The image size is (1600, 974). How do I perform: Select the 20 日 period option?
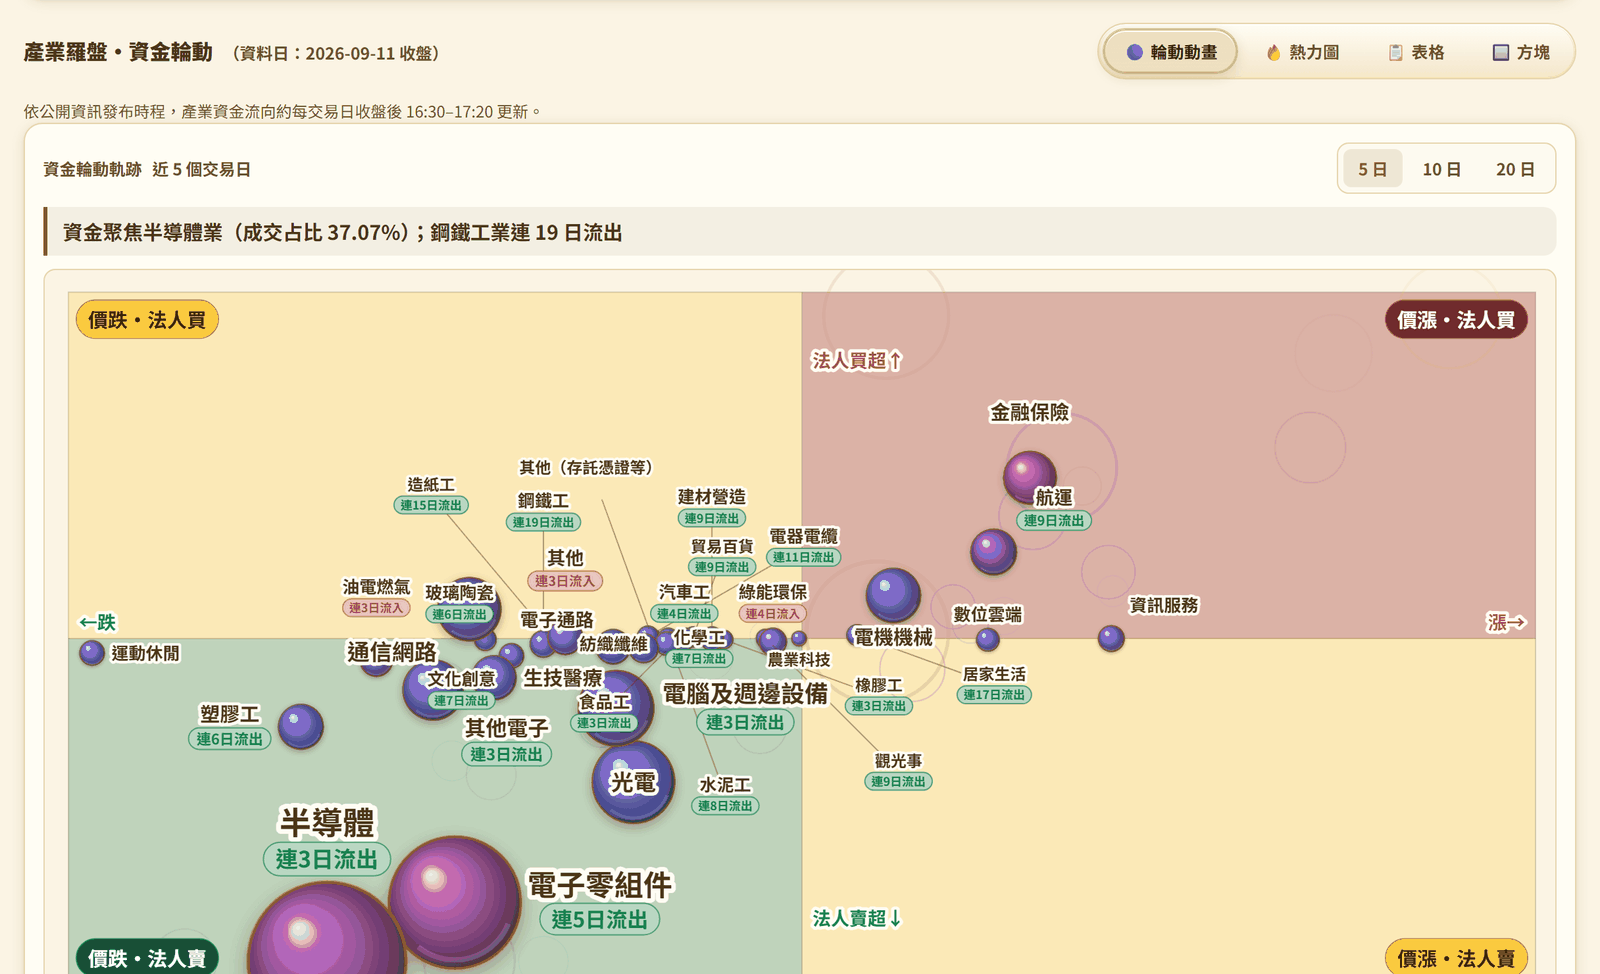[1515, 169]
